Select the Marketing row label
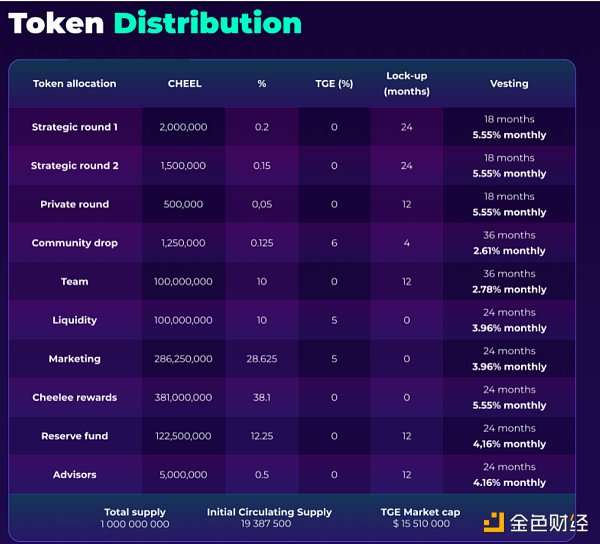Viewport: 600px width, 544px height. click(x=74, y=359)
